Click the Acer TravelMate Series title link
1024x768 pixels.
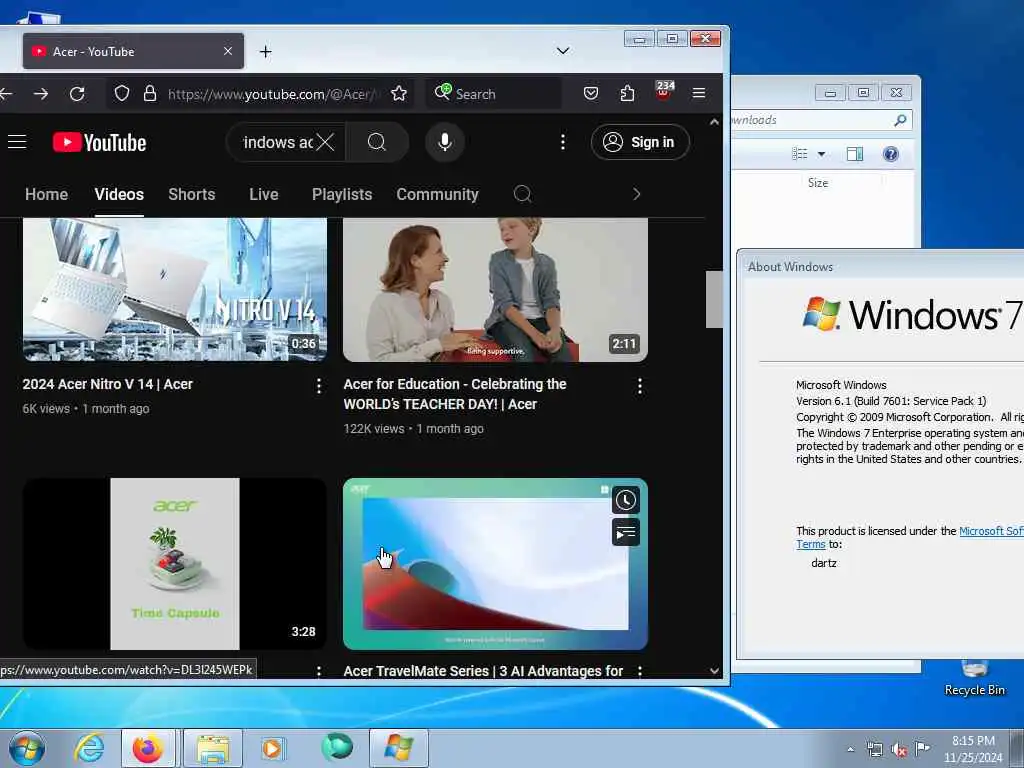pos(483,671)
